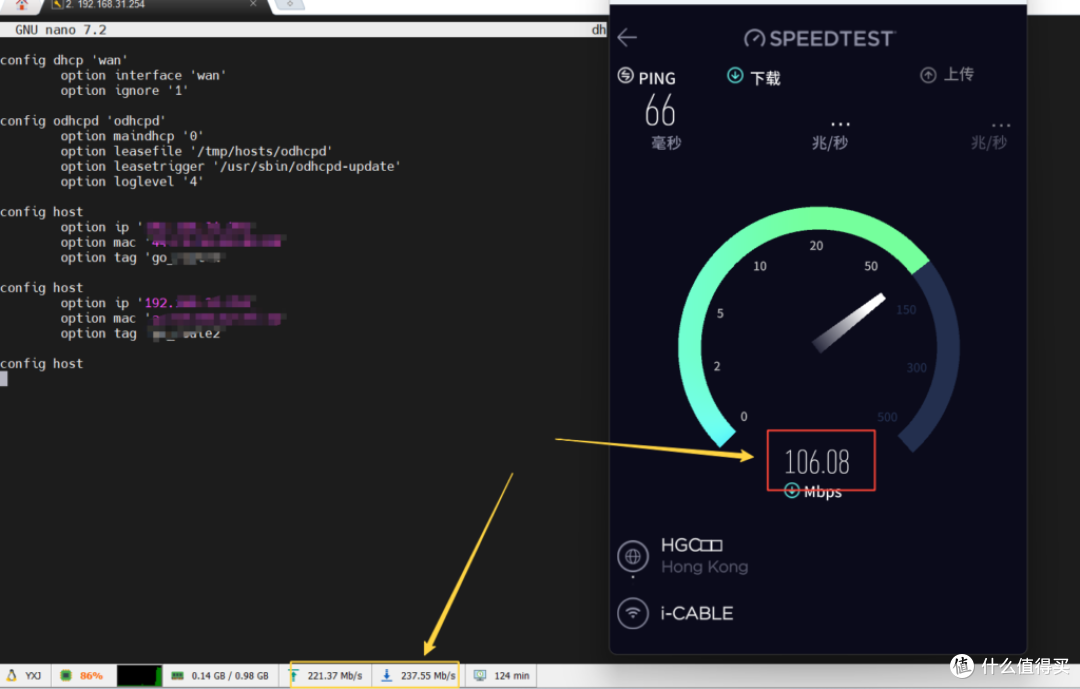Click the option tag 'go_ line
The height and width of the screenshot is (689, 1080).
pyautogui.click(x=143, y=258)
